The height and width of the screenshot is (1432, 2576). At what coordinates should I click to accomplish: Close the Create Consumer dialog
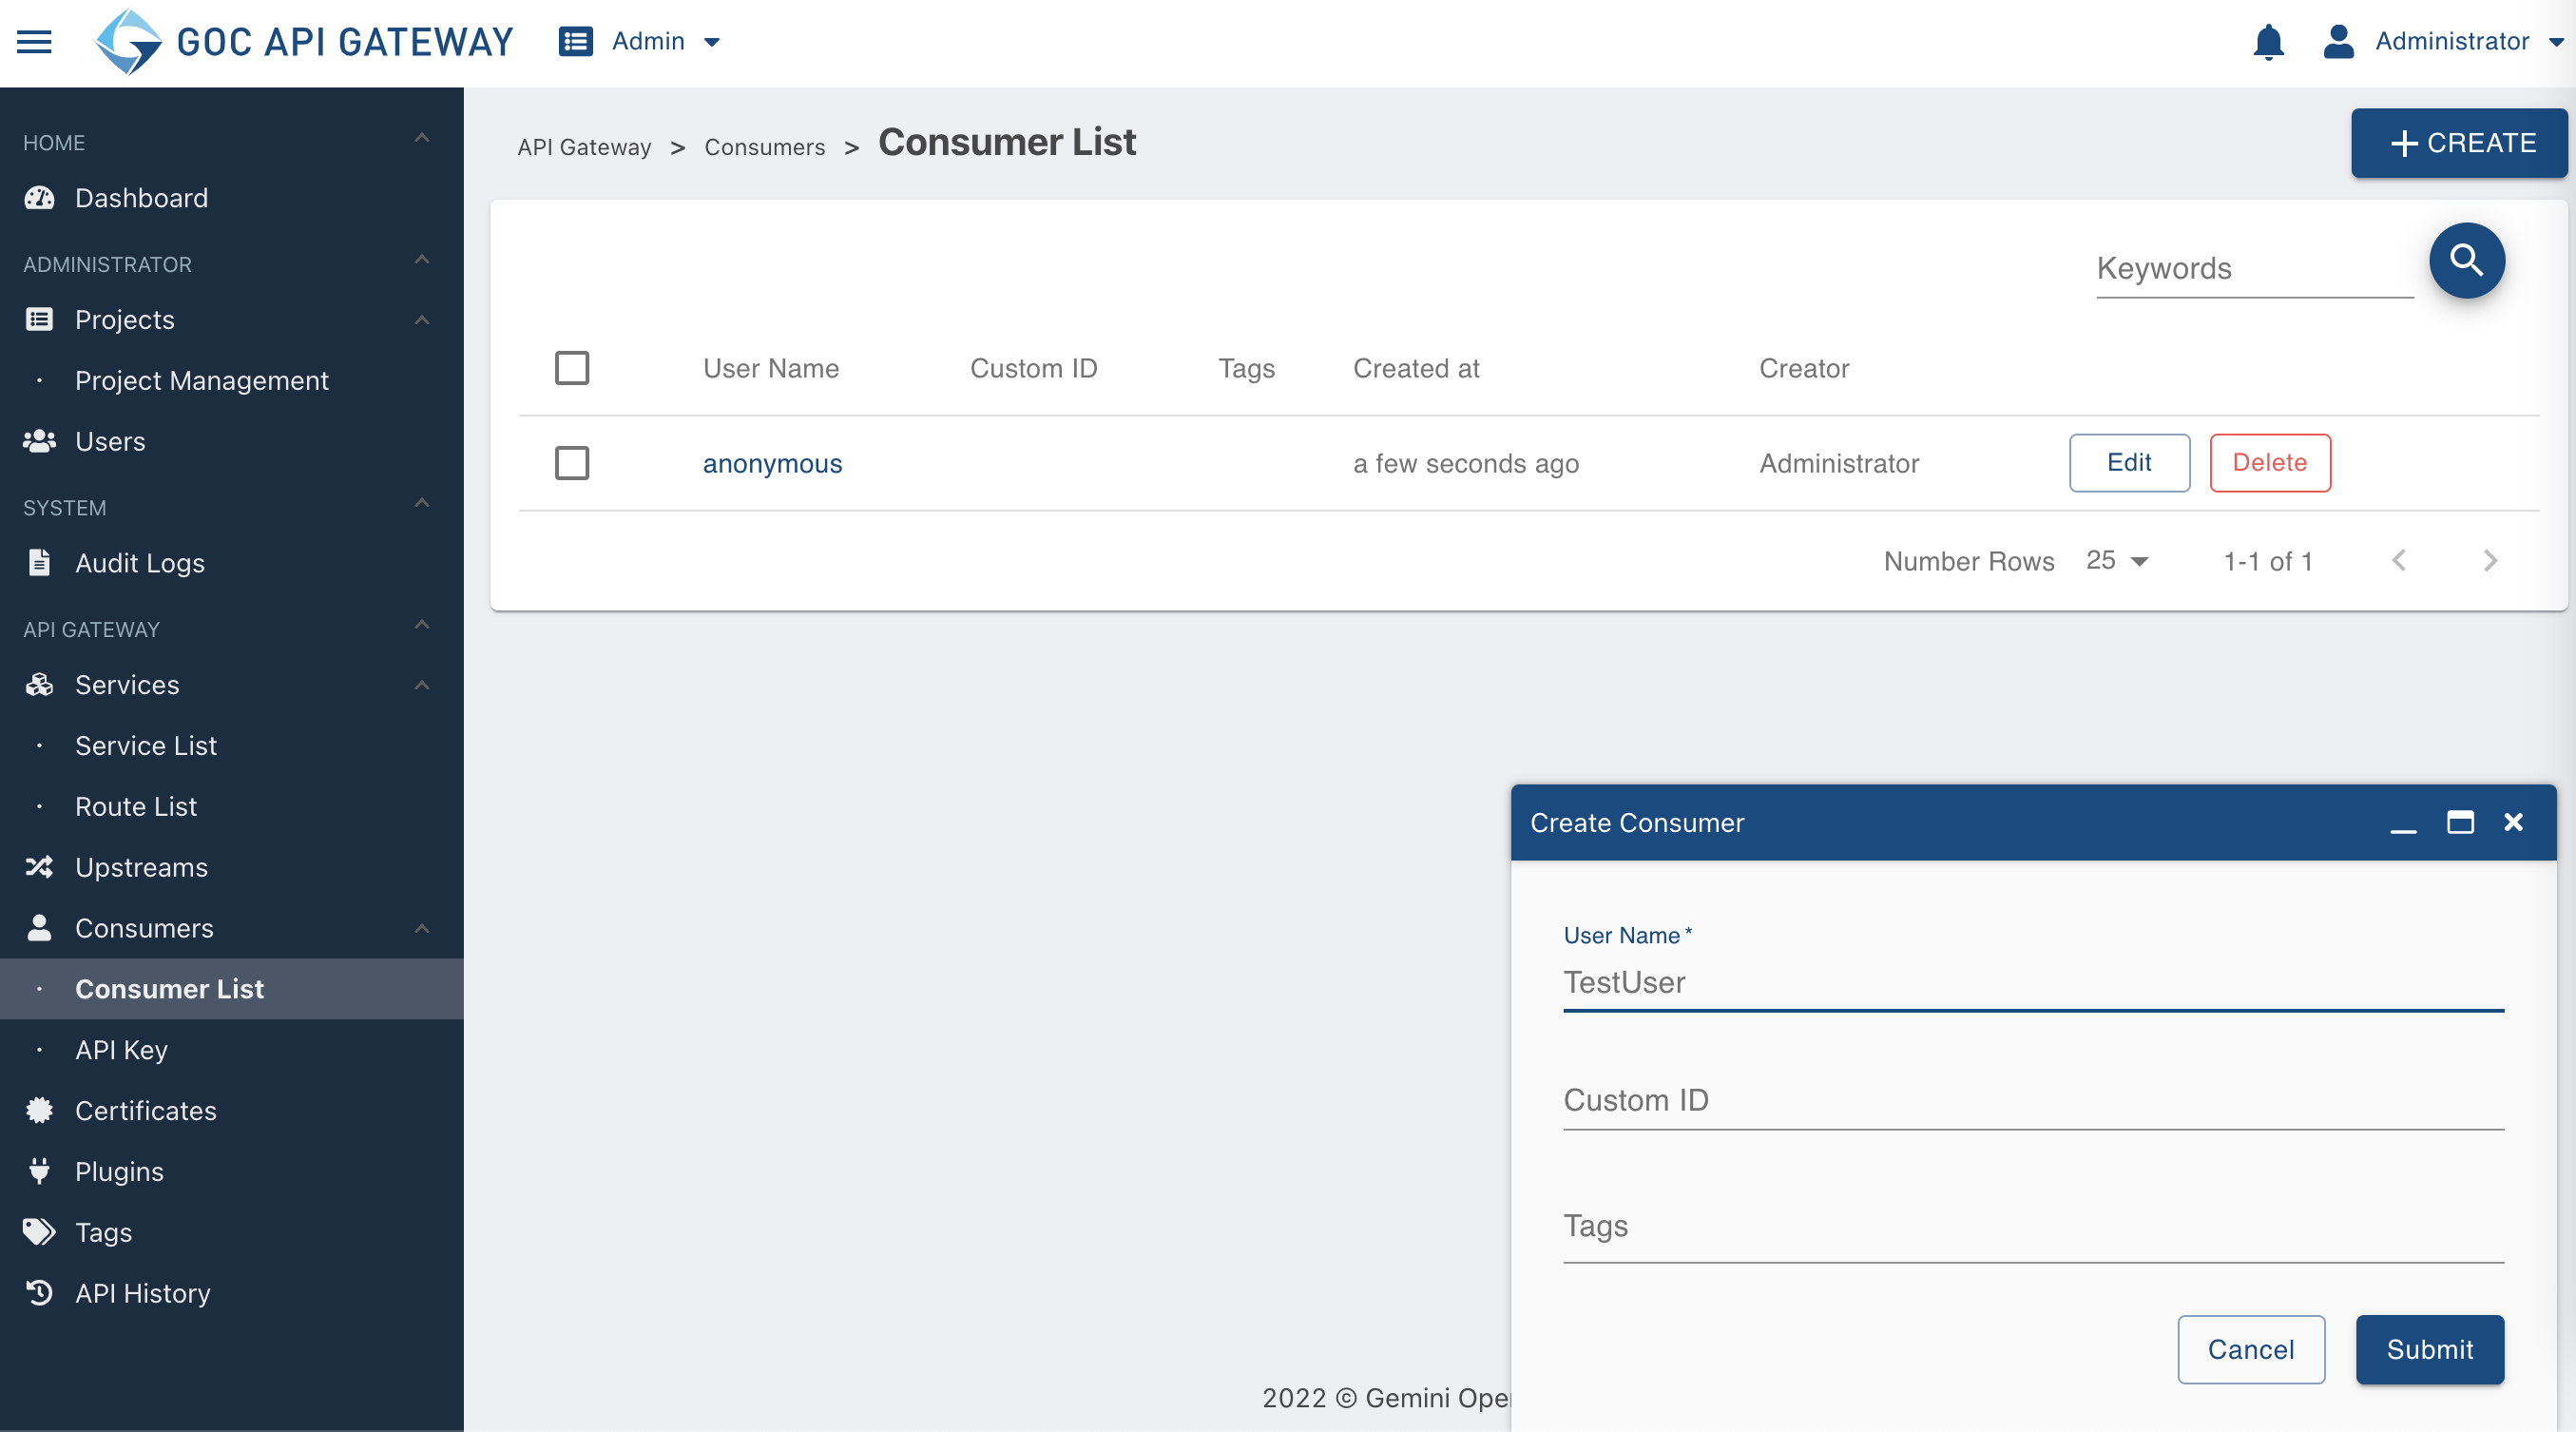point(2514,822)
